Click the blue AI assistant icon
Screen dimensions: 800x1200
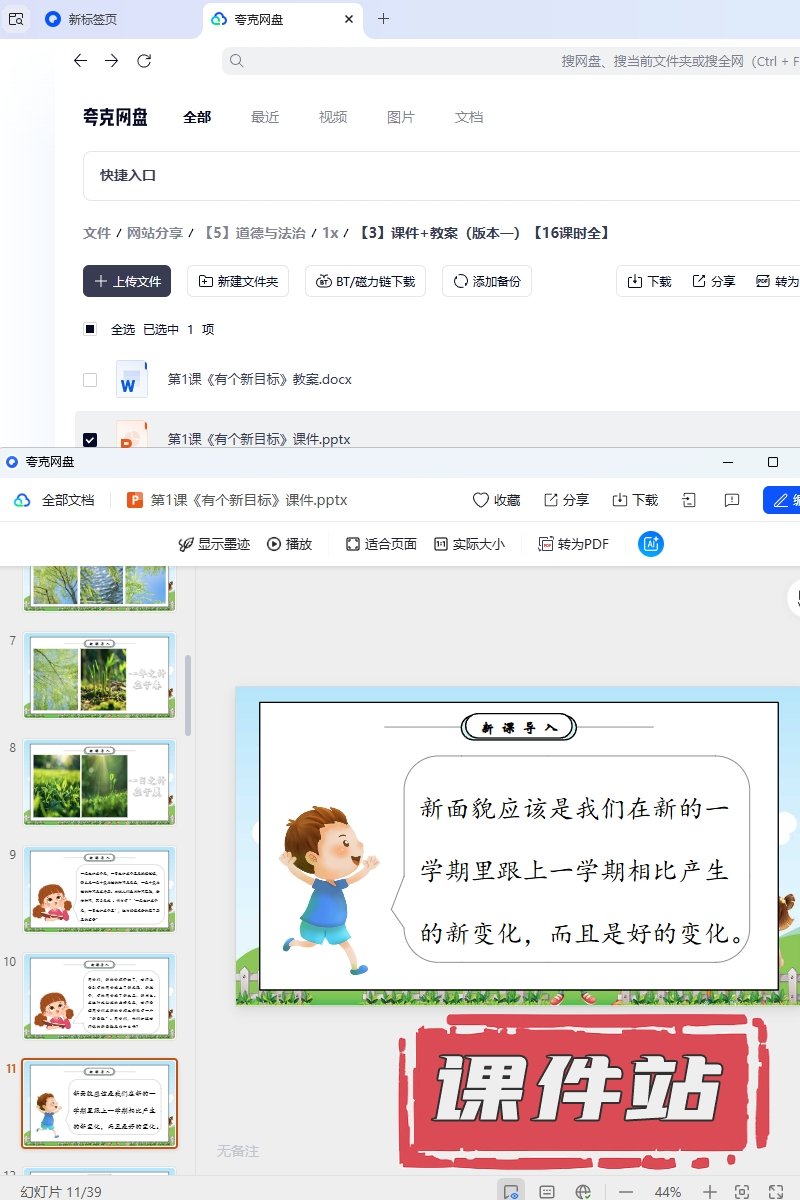[x=651, y=544]
